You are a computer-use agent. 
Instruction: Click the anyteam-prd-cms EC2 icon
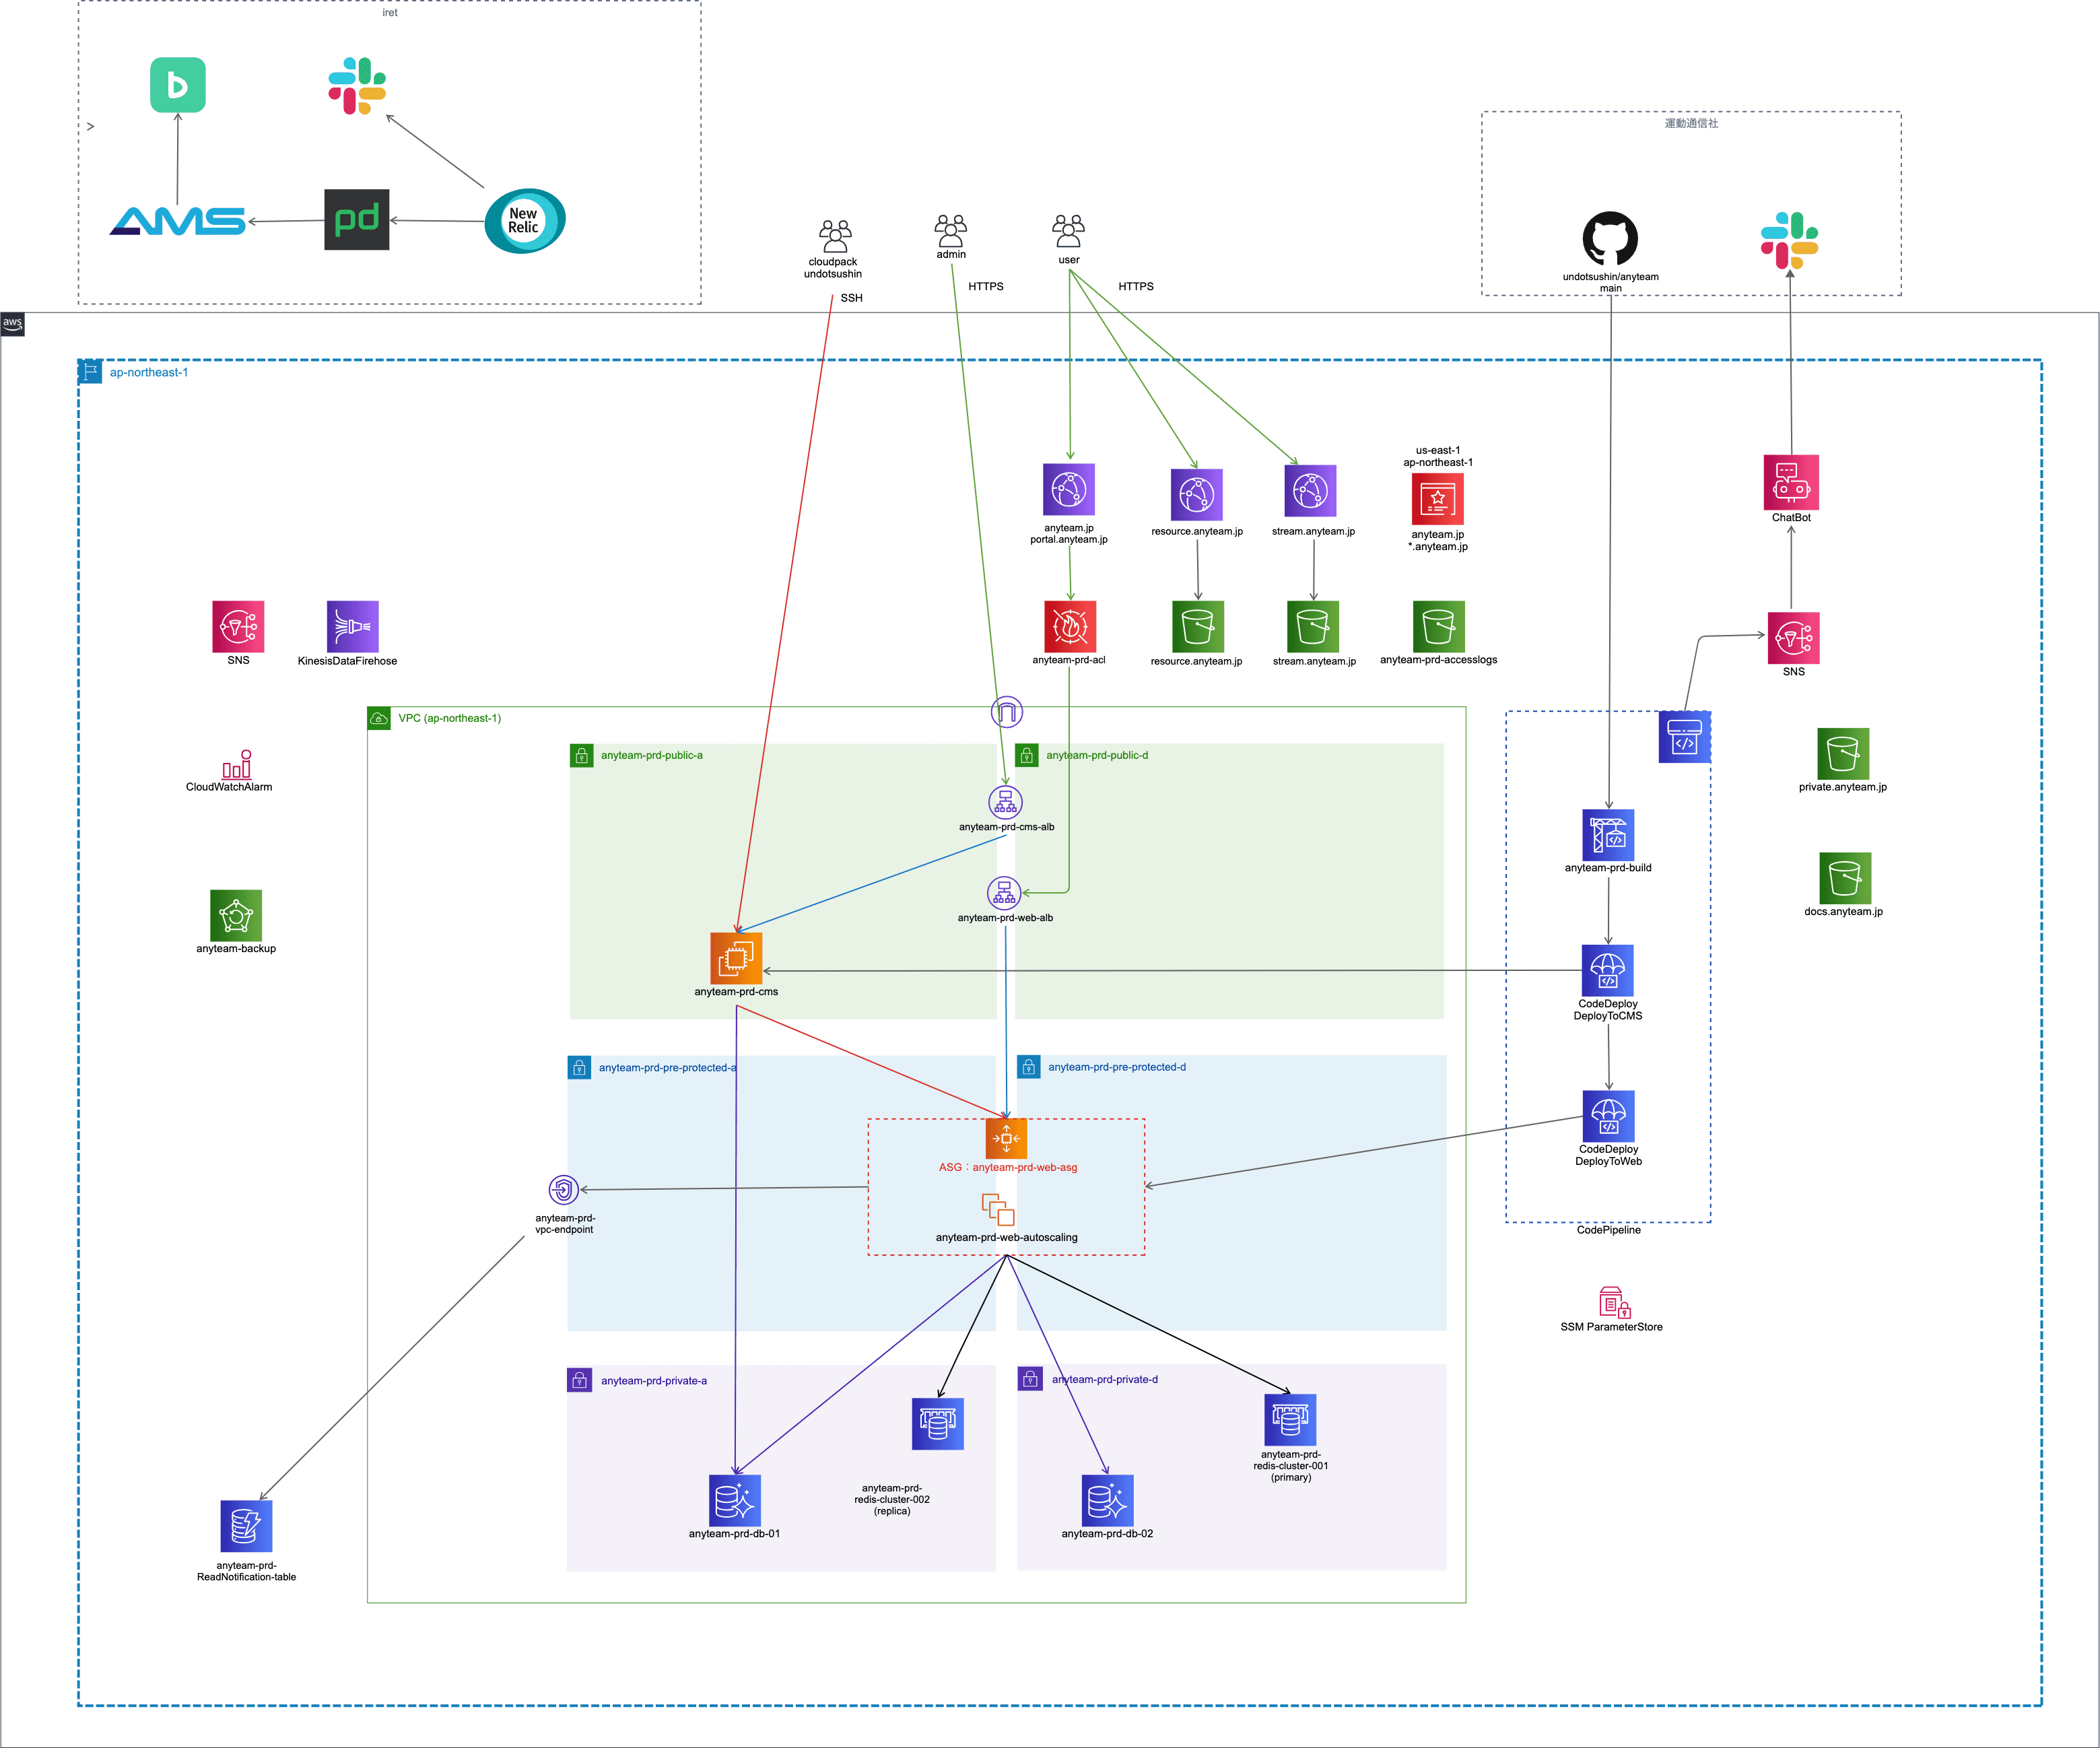736,958
